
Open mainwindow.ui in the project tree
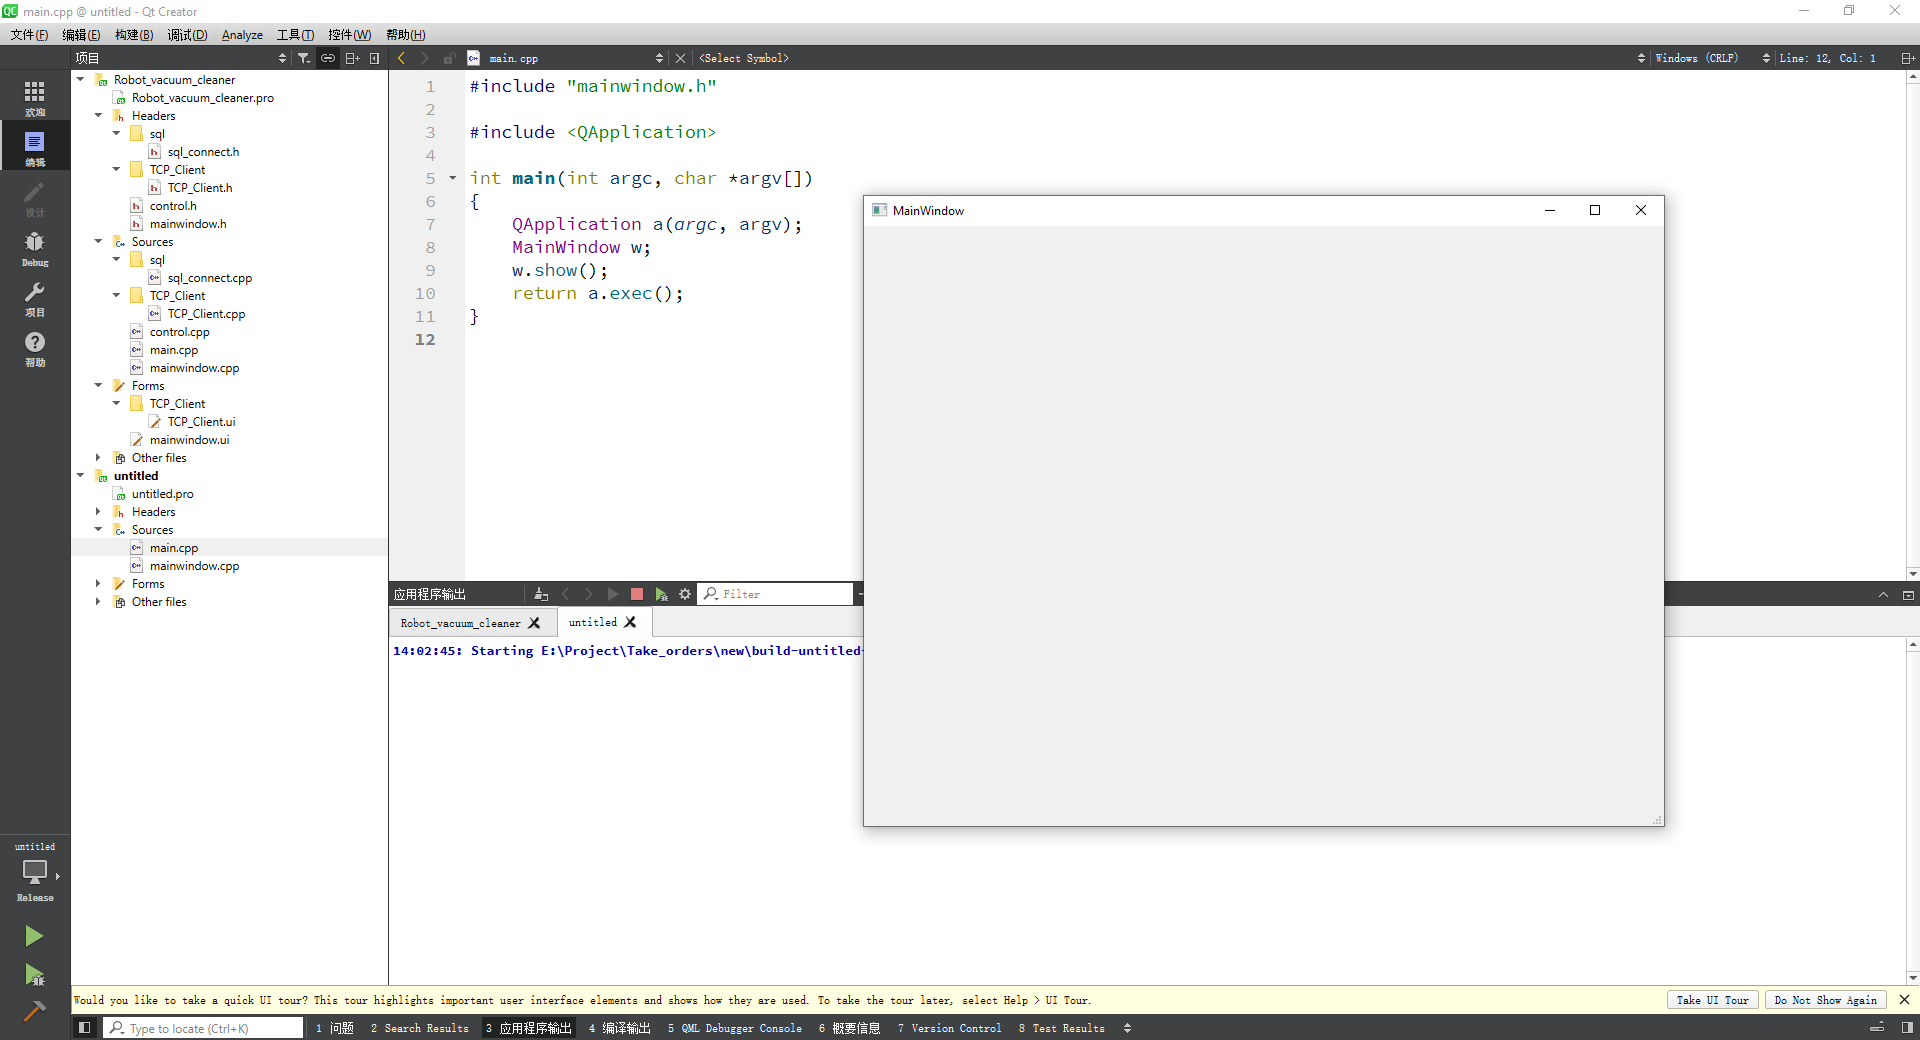189,440
